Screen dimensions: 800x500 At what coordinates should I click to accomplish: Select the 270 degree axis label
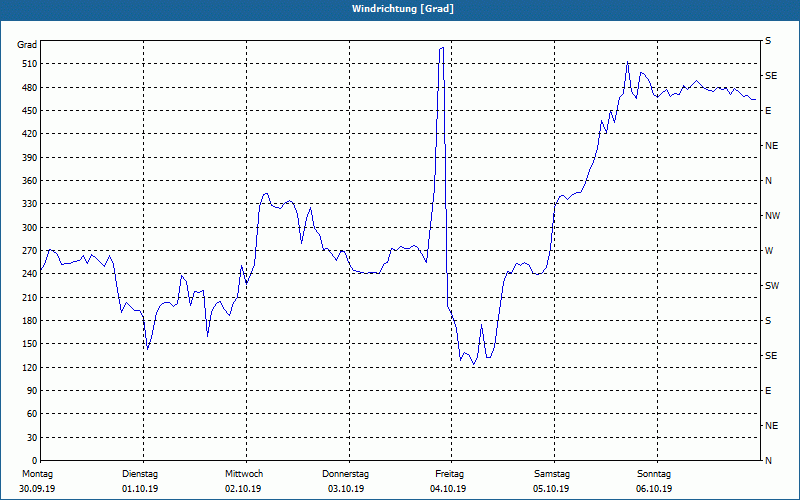30,251
